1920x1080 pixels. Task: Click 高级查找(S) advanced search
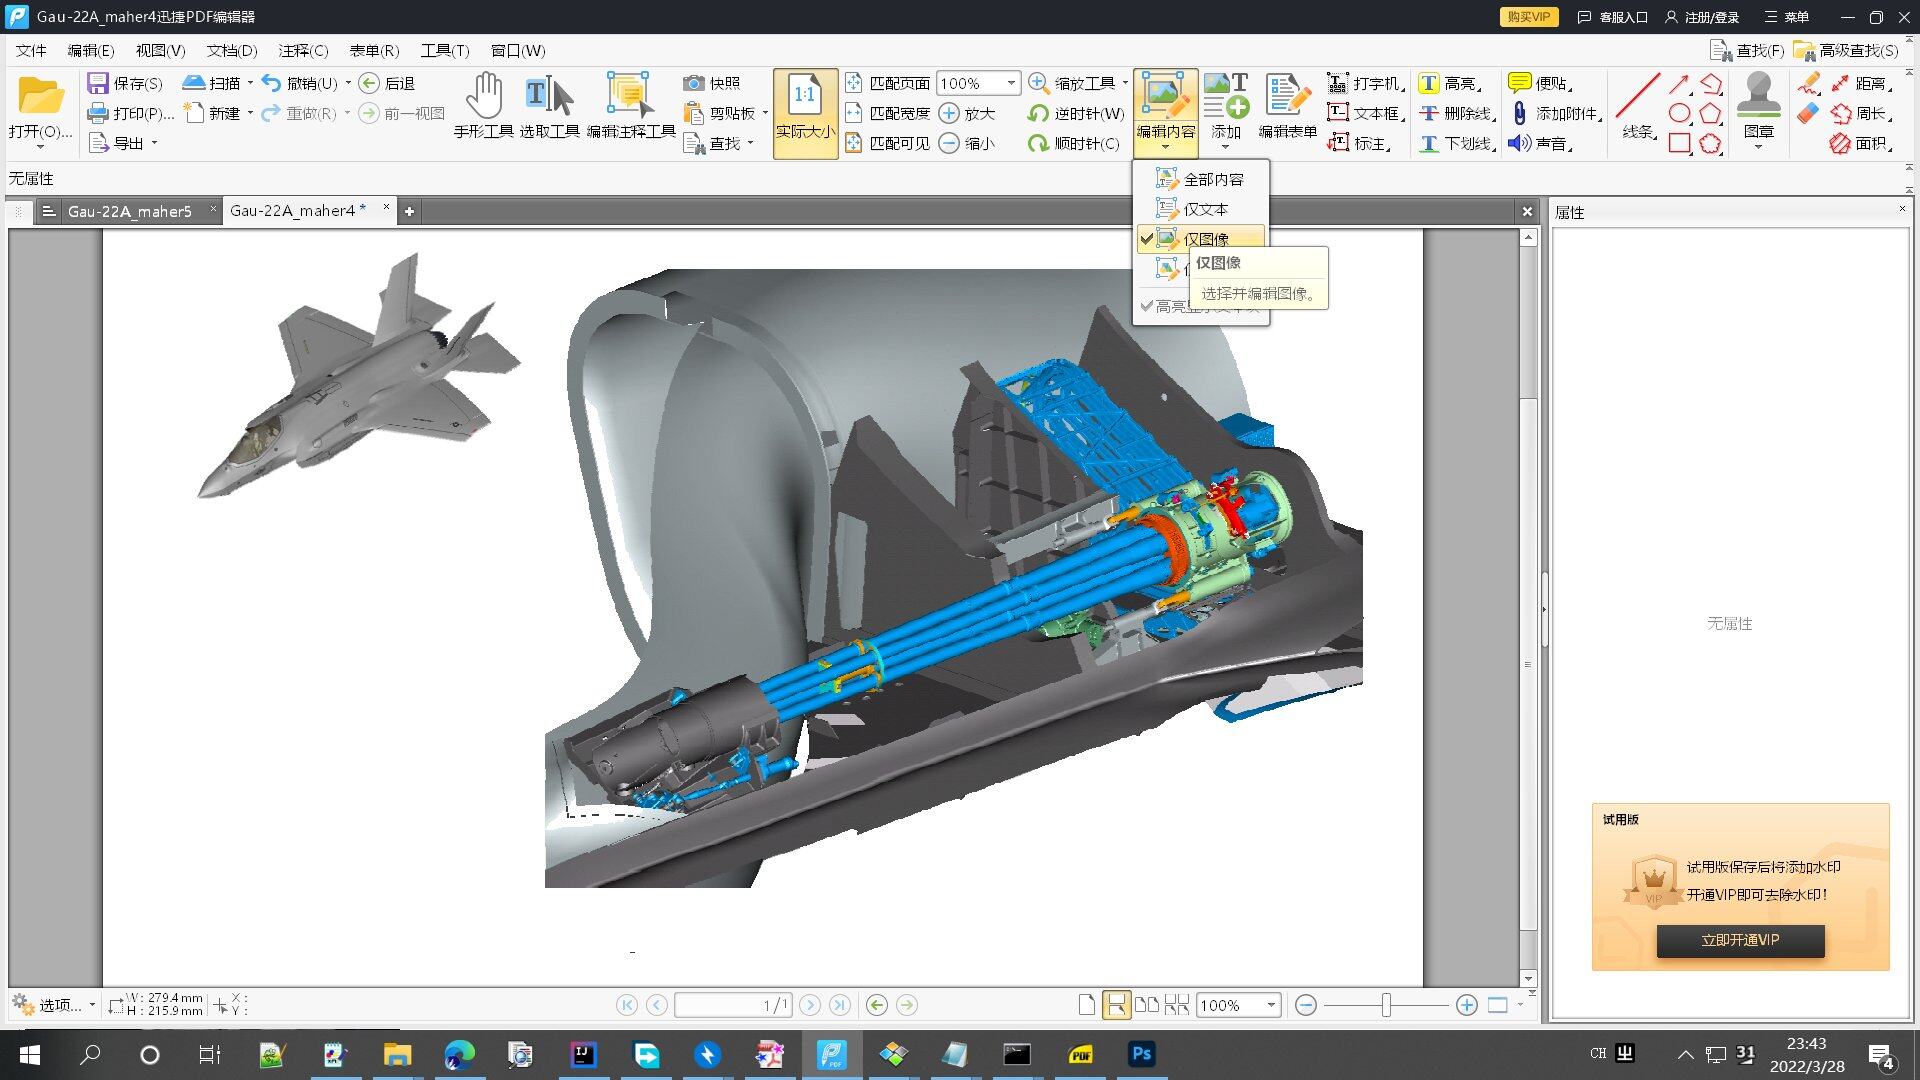pyautogui.click(x=1846, y=50)
